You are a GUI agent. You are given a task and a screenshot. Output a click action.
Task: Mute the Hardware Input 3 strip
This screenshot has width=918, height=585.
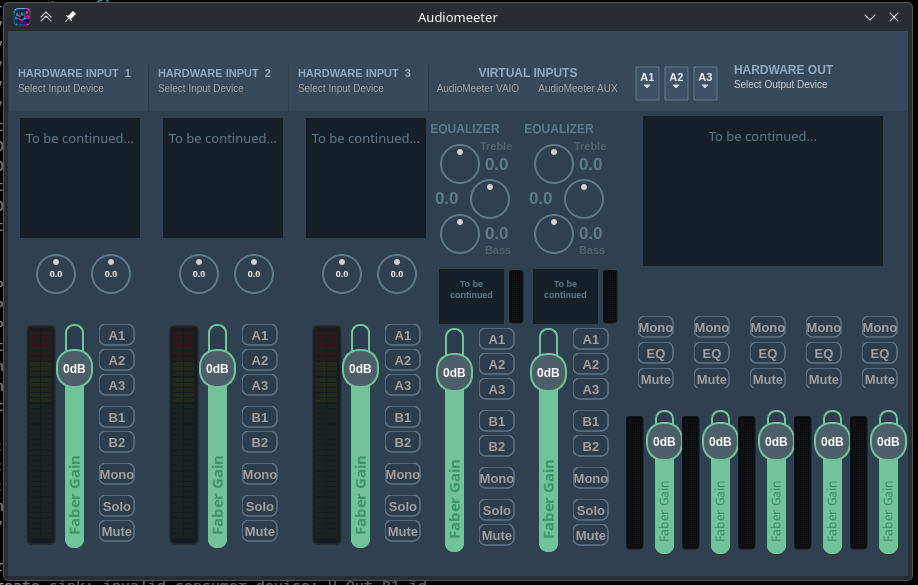tap(403, 531)
